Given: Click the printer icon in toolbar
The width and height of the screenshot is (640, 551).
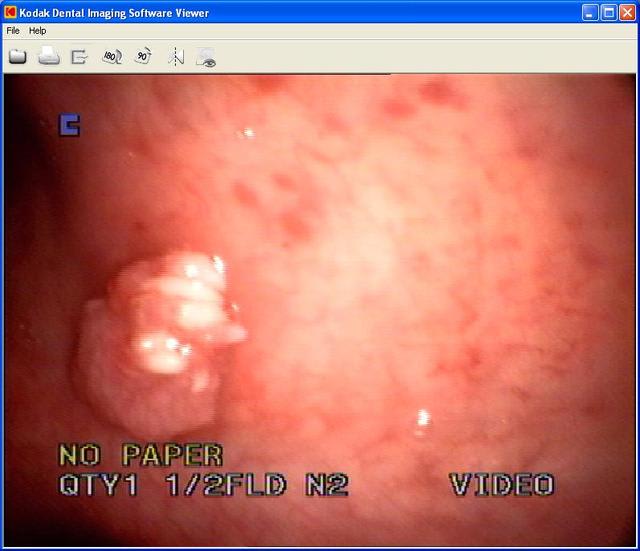Looking at the screenshot, I should (x=49, y=57).
